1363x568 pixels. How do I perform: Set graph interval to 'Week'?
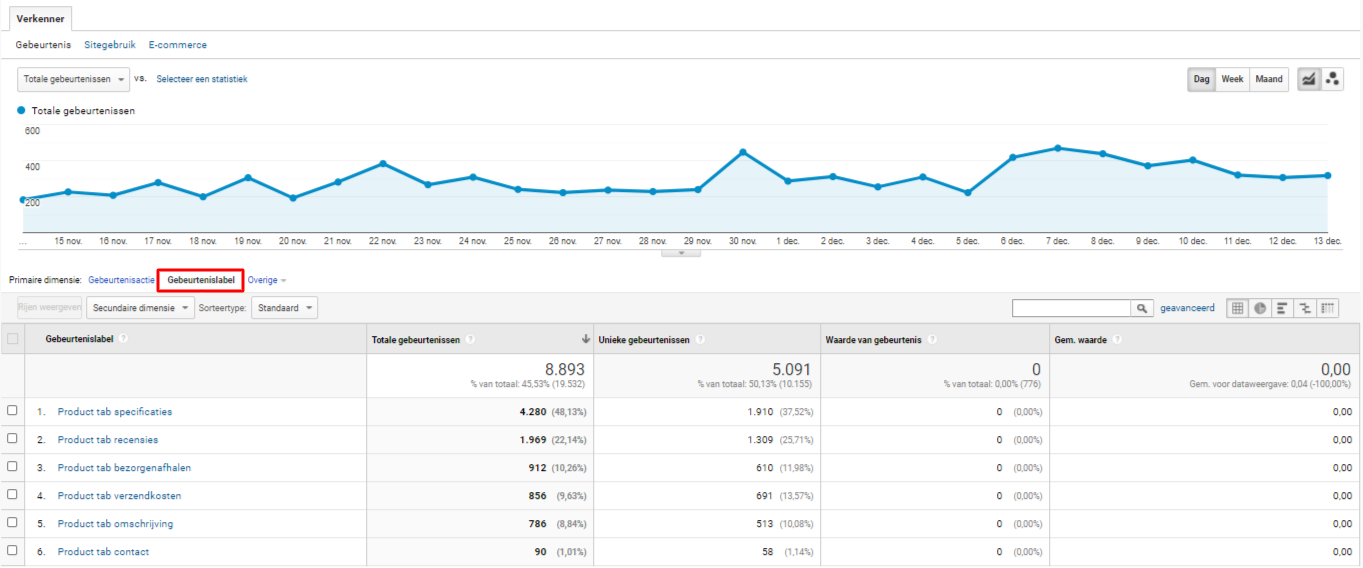coord(1232,80)
